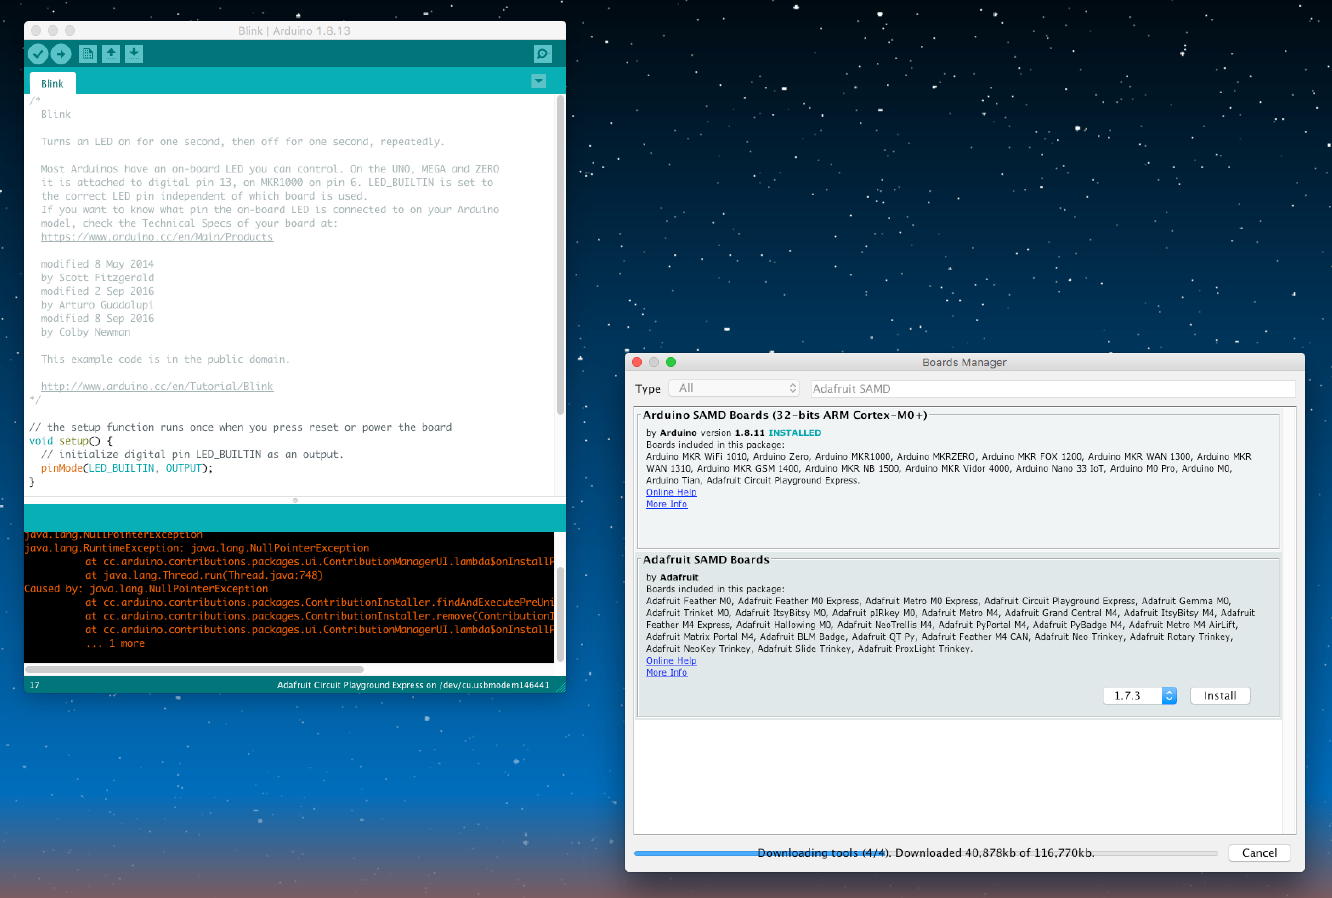Cancel the tools download

(1259, 853)
